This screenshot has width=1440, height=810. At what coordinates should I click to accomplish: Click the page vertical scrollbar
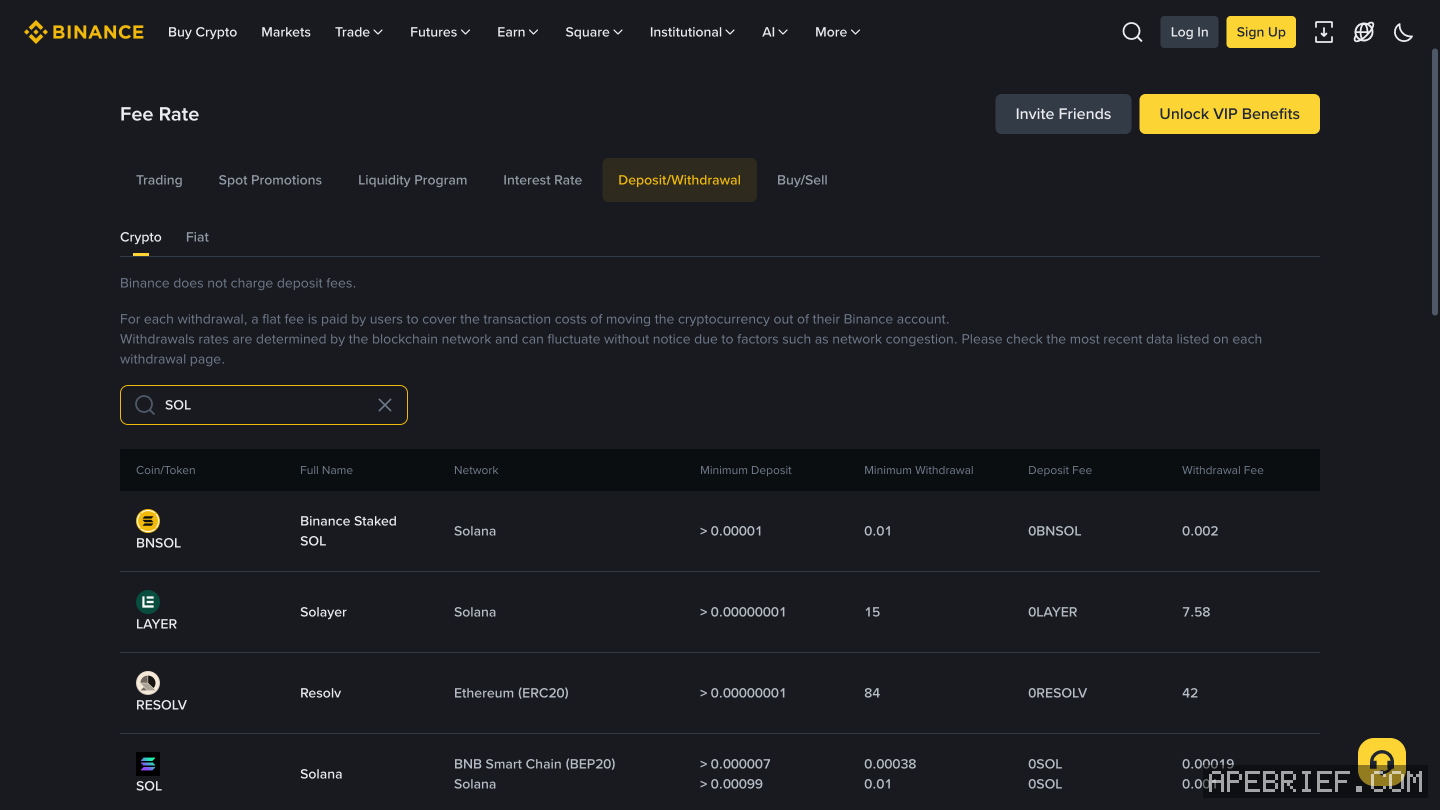(x=1435, y=180)
